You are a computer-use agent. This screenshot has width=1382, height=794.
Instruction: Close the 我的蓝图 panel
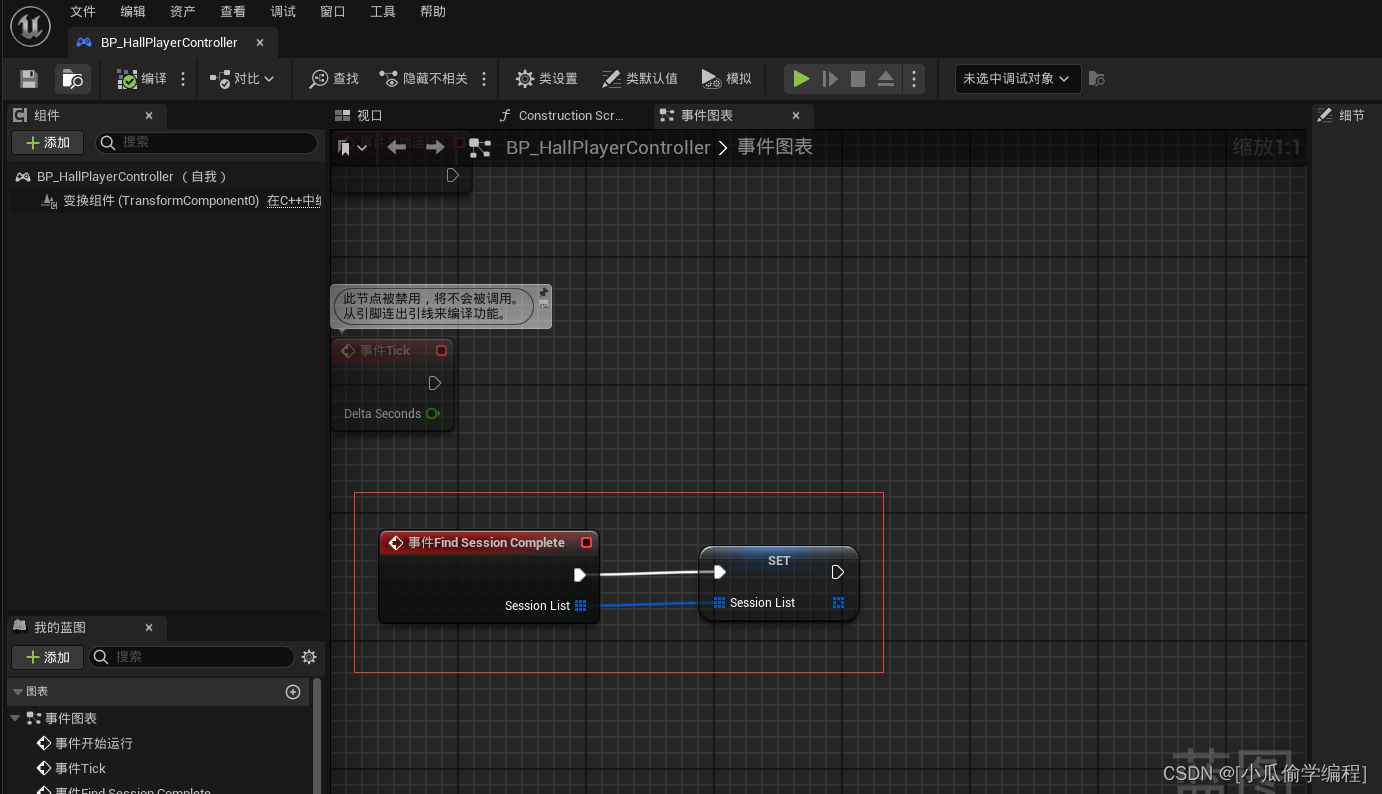coord(149,627)
